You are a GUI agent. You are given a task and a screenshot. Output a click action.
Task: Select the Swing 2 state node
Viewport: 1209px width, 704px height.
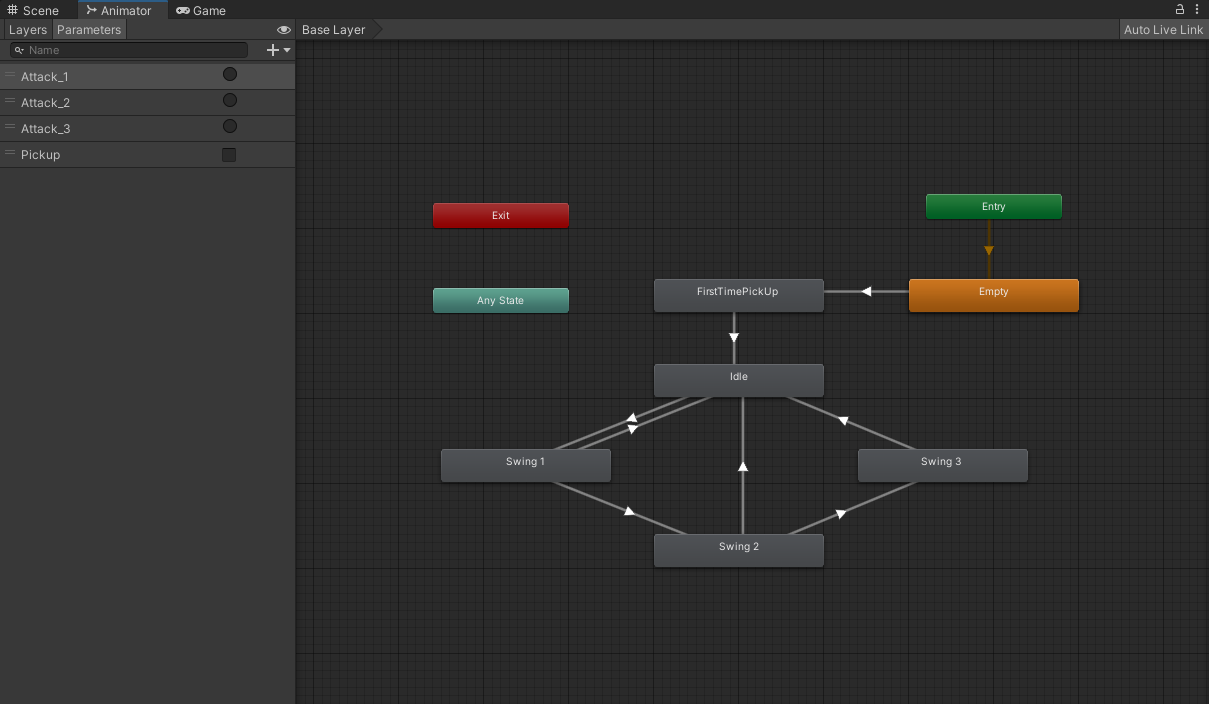(x=738, y=550)
